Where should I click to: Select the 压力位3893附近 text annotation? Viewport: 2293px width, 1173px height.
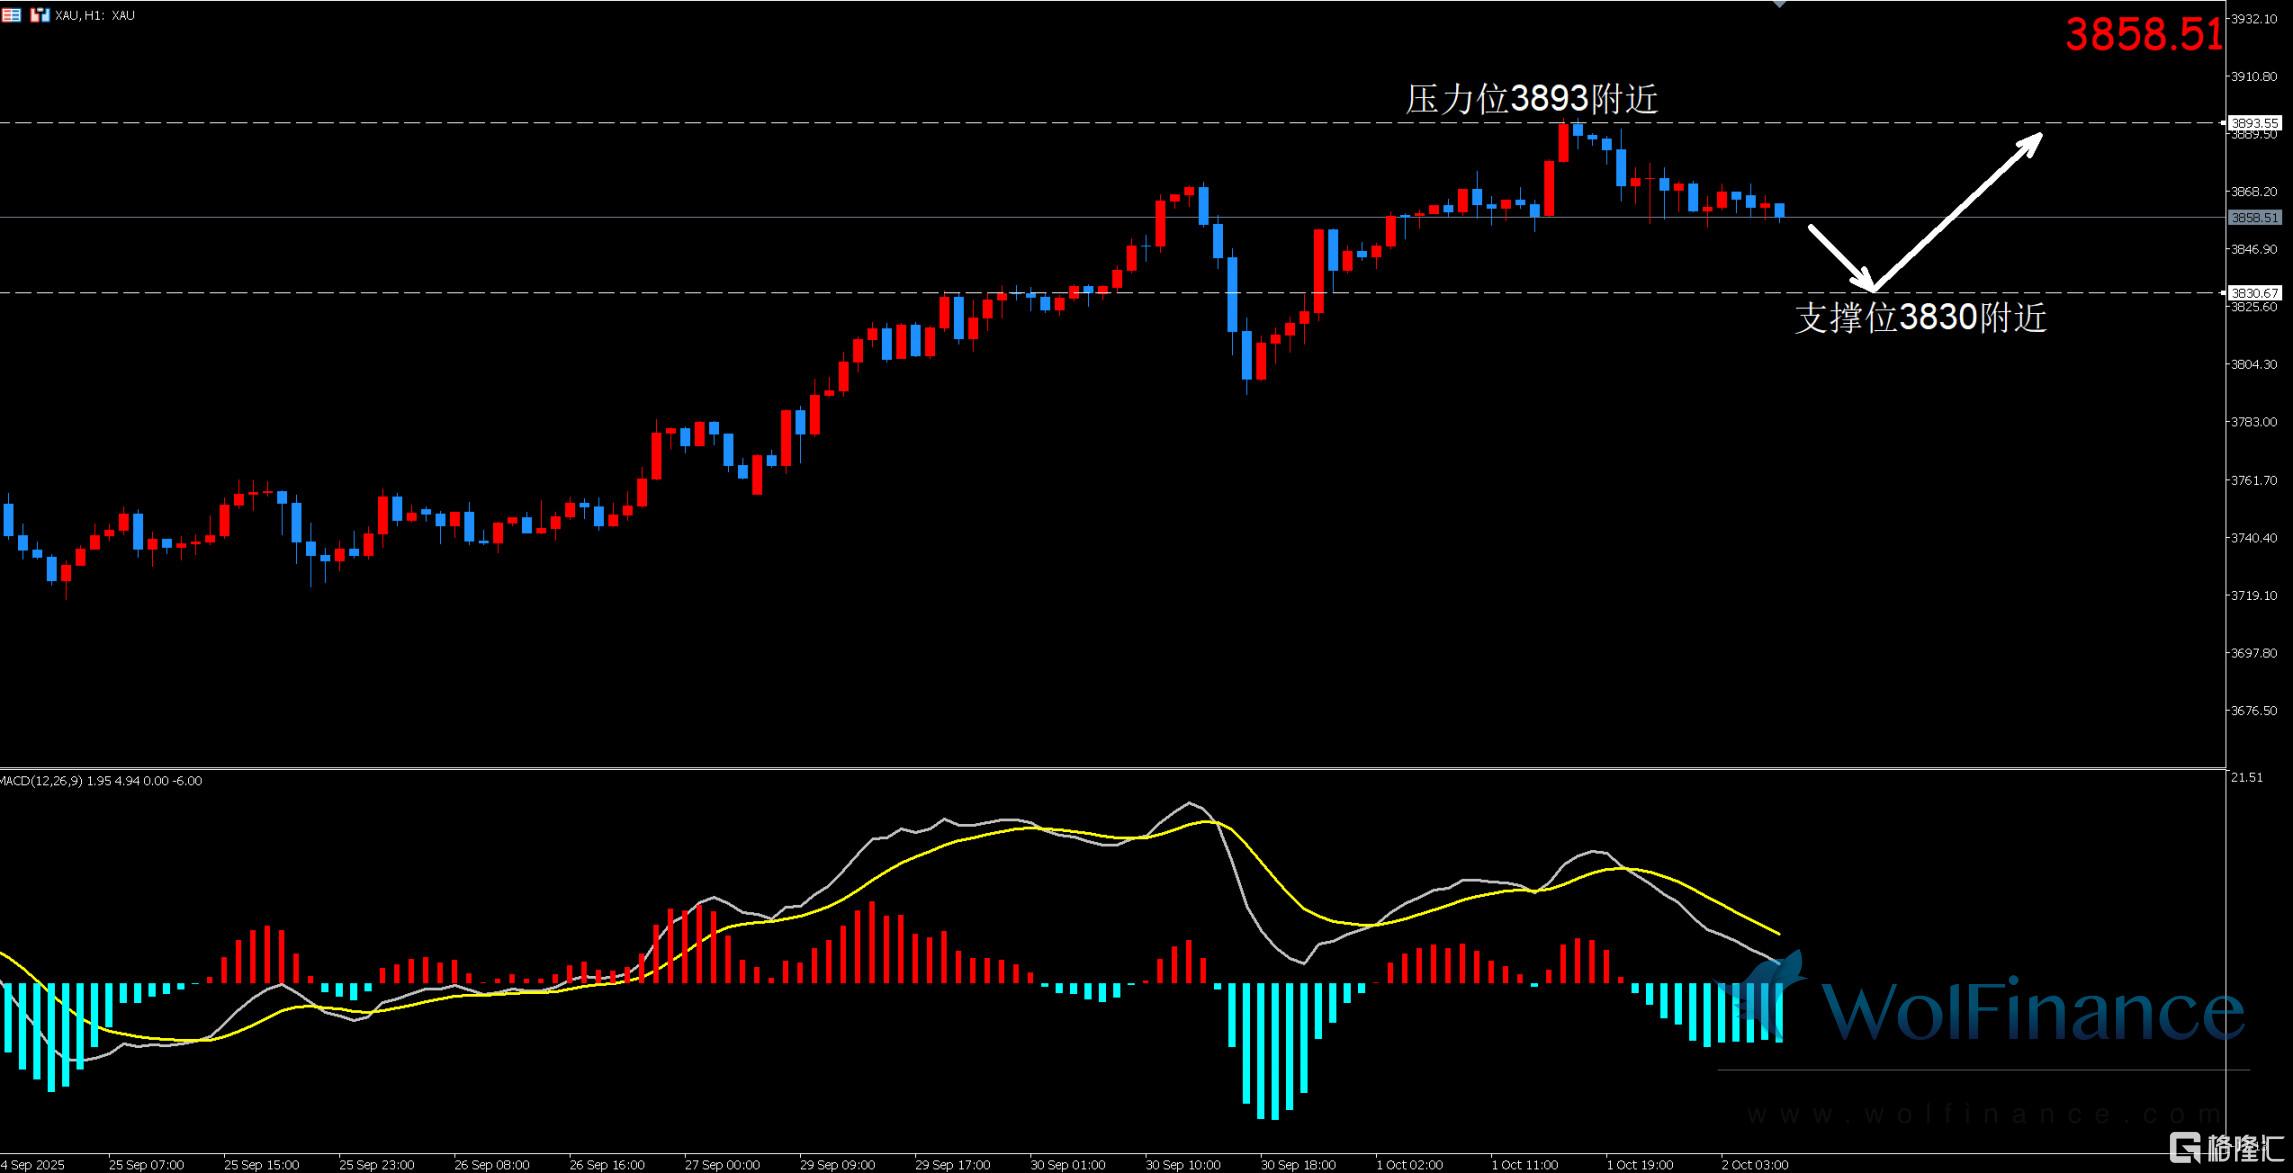click(1531, 98)
